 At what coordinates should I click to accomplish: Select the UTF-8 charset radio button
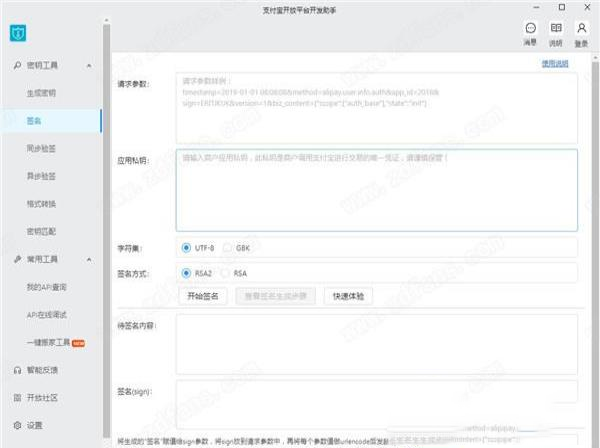point(186,248)
